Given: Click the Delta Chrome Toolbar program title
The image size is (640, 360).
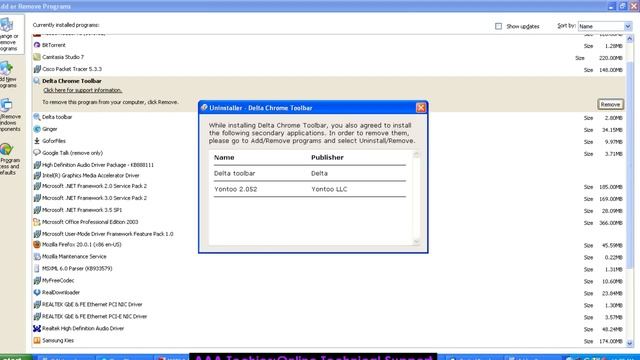Looking at the screenshot, I should point(72,81).
